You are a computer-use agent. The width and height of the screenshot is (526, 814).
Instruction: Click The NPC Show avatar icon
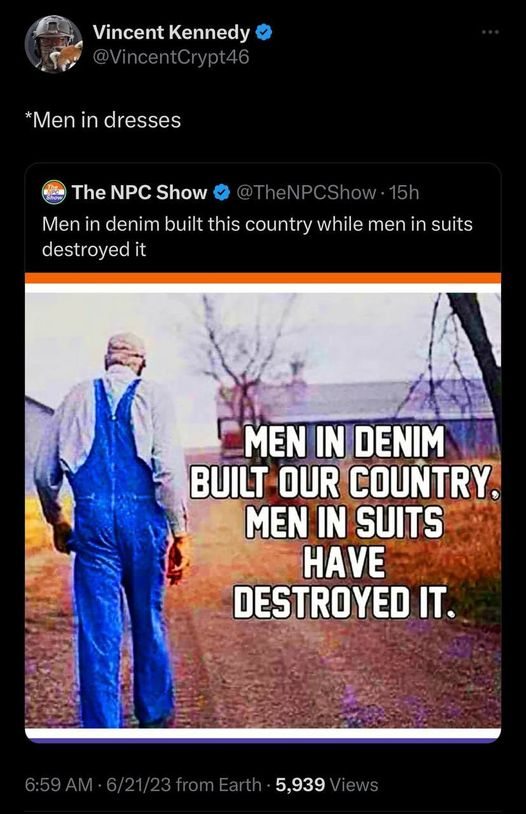pyautogui.click(x=53, y=192)
